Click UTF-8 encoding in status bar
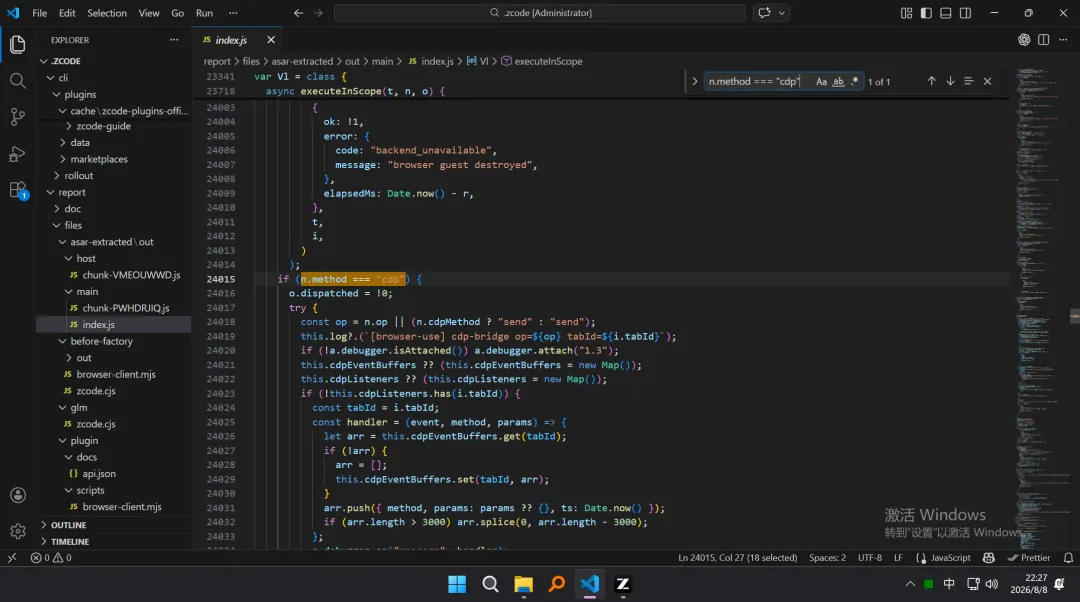This screenshot has height=602, width=1080. tap(870, 558)
